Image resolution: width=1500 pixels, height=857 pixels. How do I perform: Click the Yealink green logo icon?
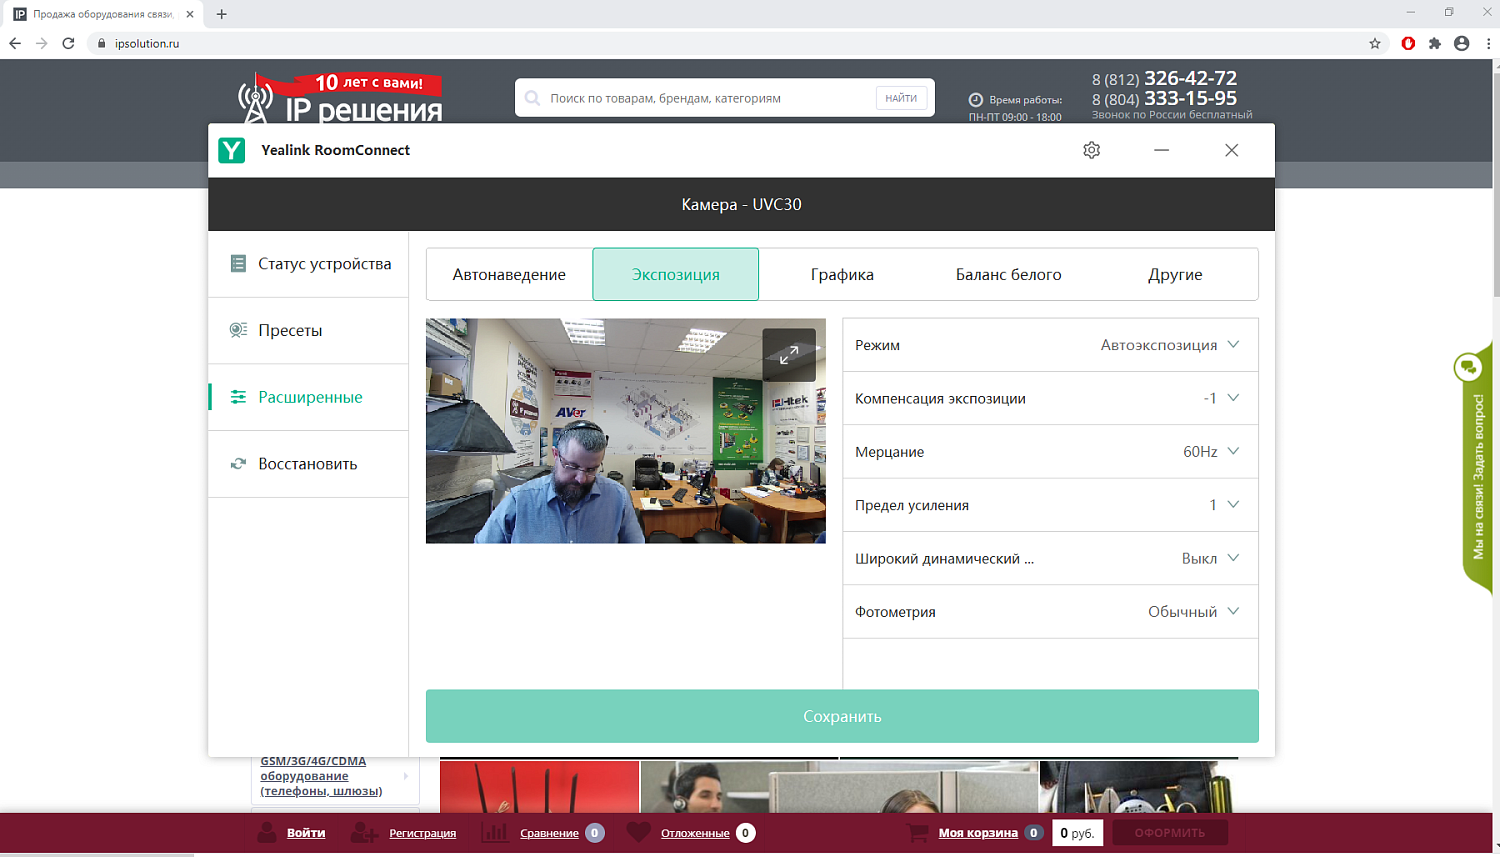pyautogui.click(x=232, y=150)
